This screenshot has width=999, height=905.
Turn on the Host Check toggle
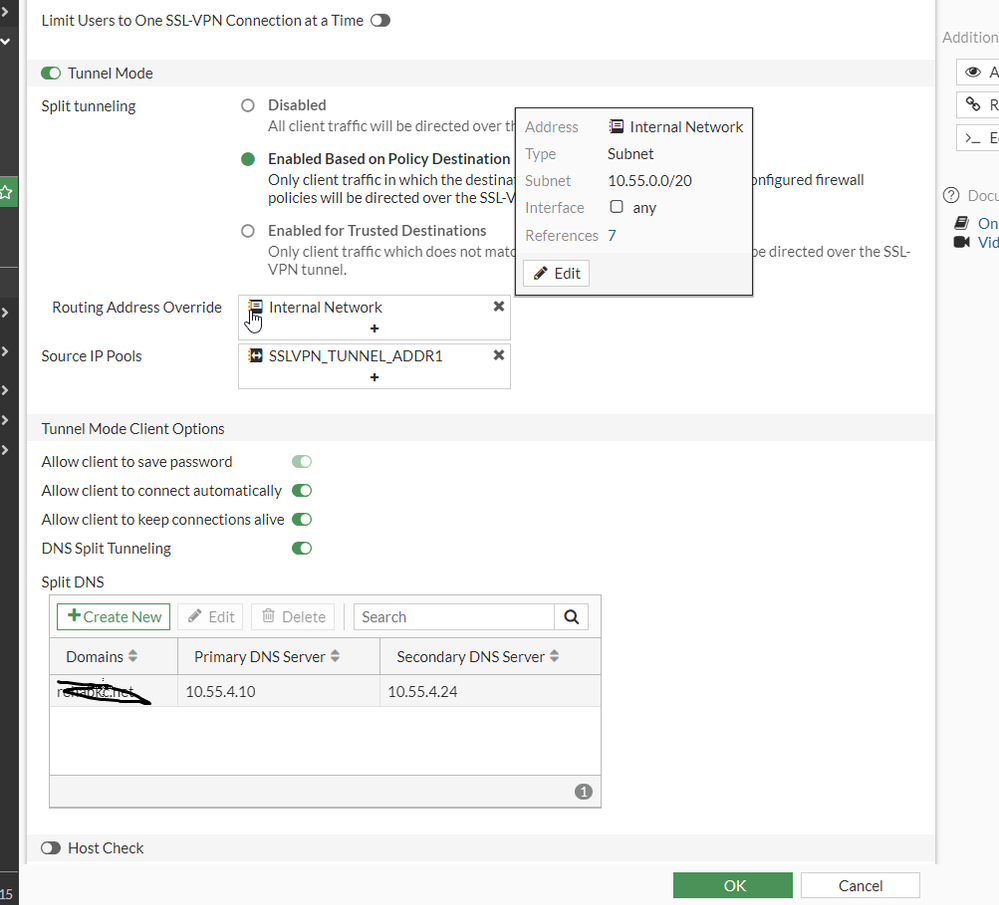click(x=51, y=848)
